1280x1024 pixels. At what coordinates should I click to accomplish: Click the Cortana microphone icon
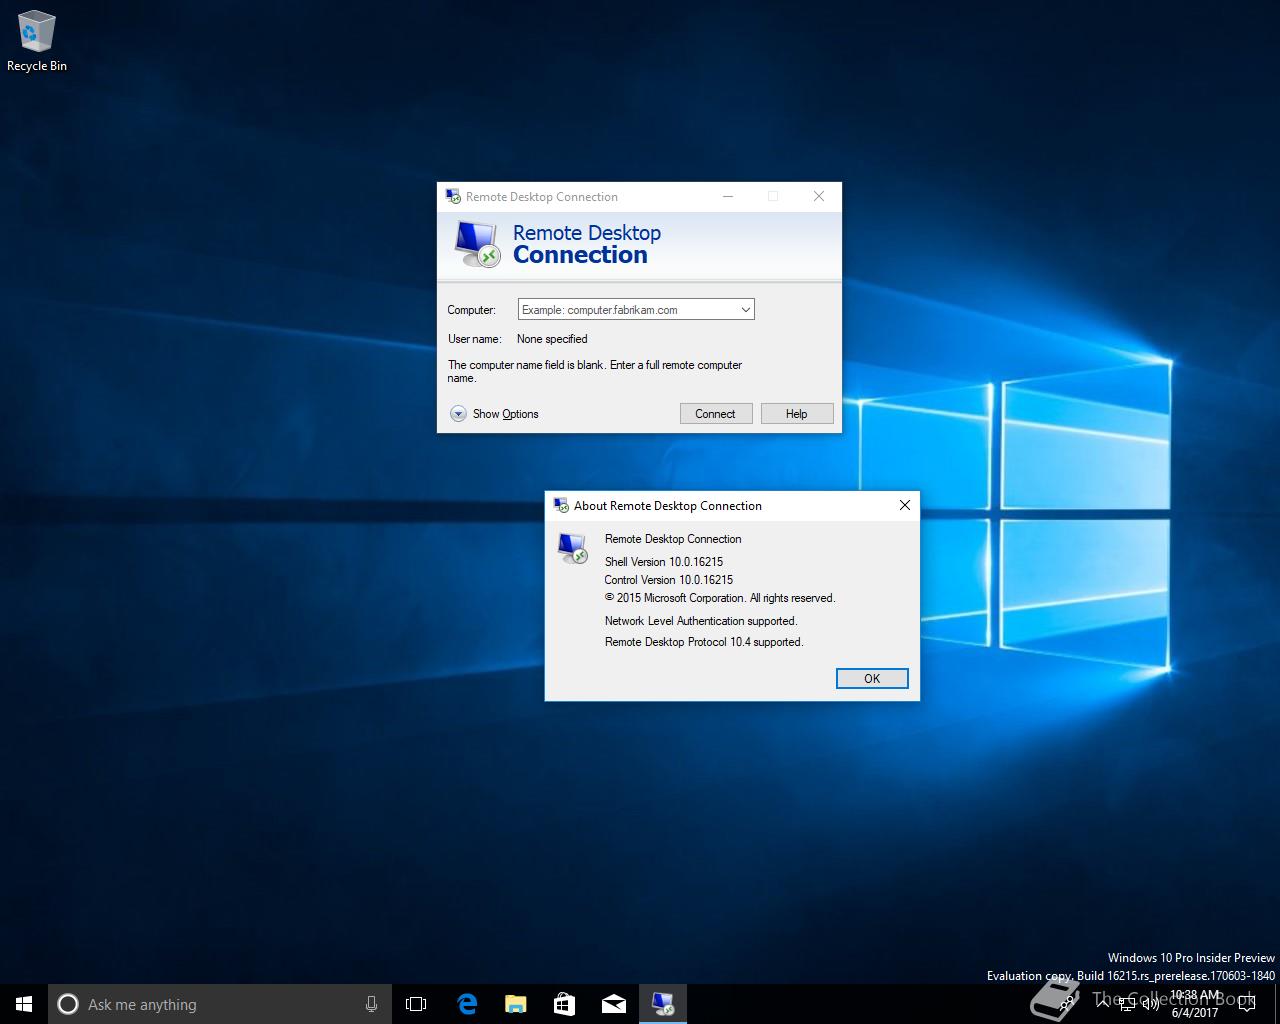[x=371, y=1004]
